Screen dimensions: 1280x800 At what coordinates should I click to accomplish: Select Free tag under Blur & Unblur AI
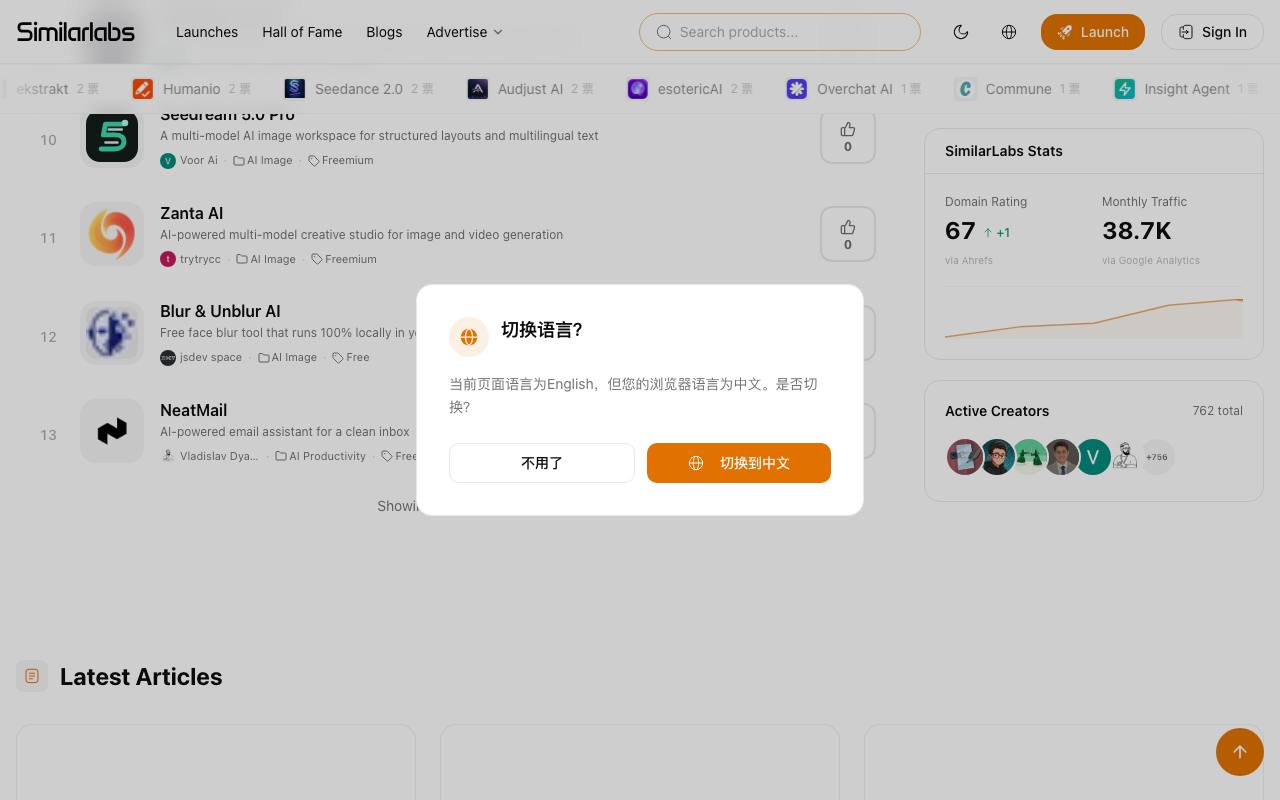[x=351, y=357]
